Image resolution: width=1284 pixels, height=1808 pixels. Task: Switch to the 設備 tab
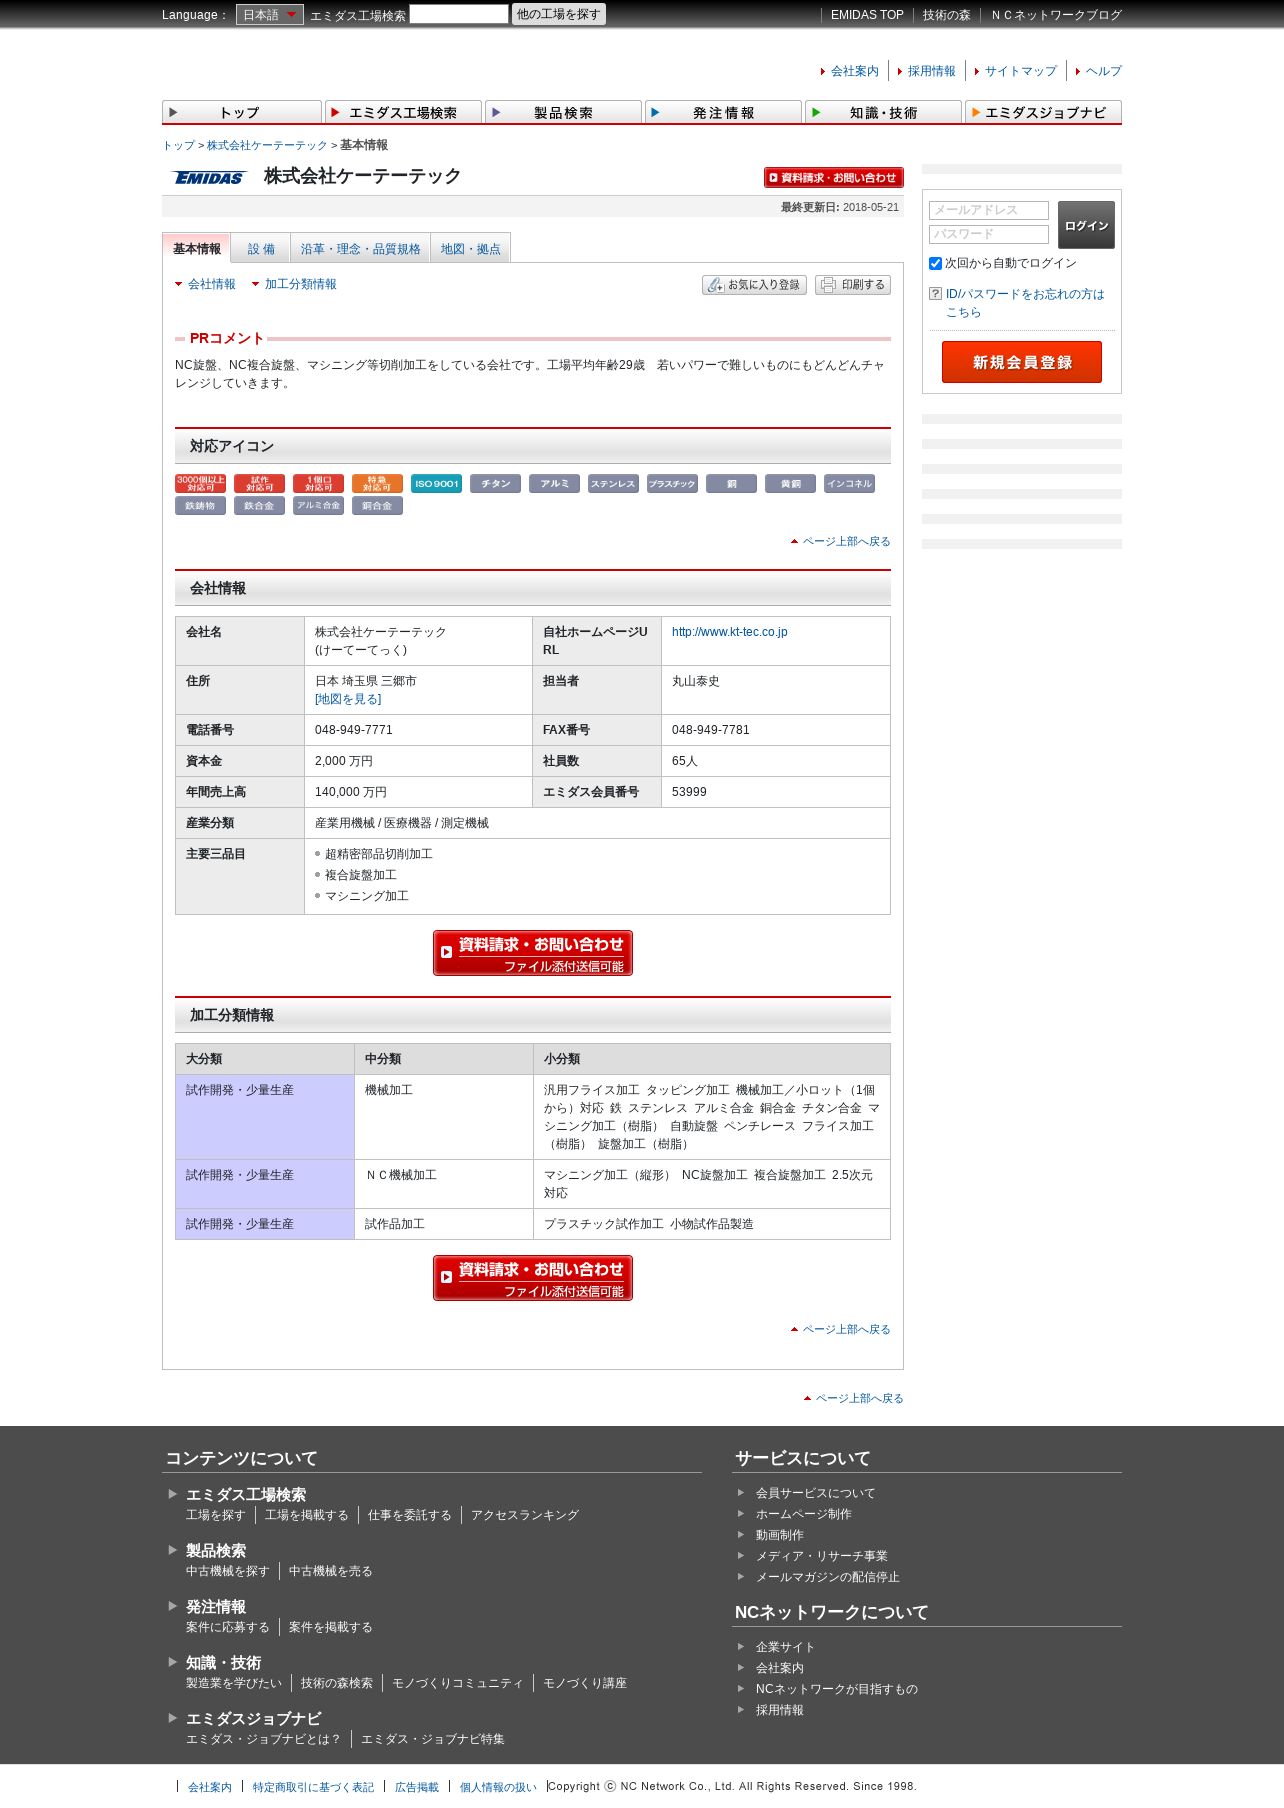point(261,249)
